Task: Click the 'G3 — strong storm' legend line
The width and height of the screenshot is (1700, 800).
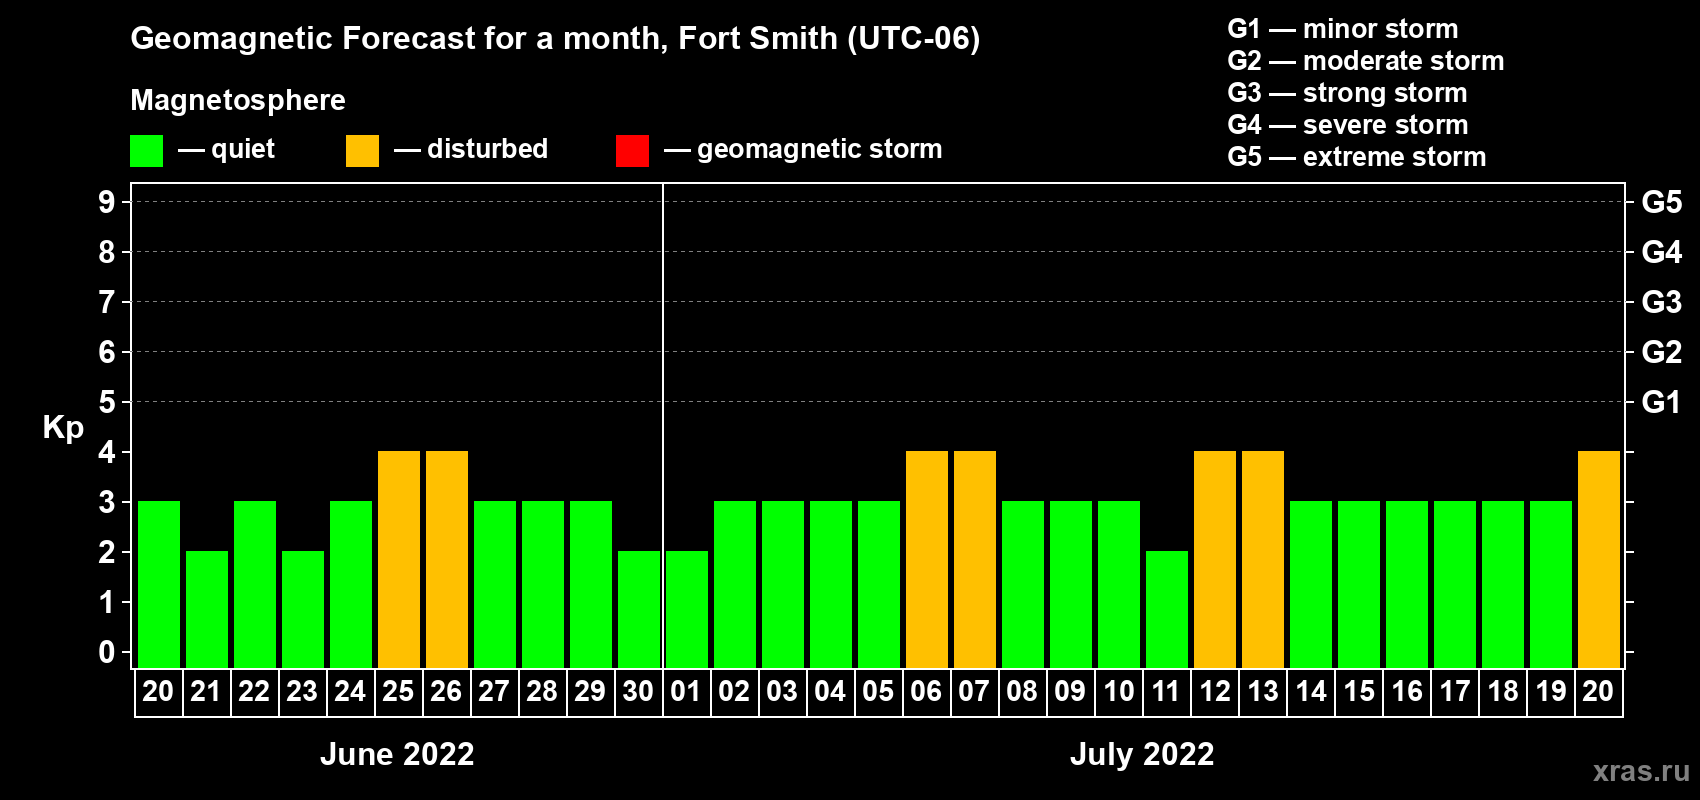Action: pyautogui.click(x=1347, y=93)
